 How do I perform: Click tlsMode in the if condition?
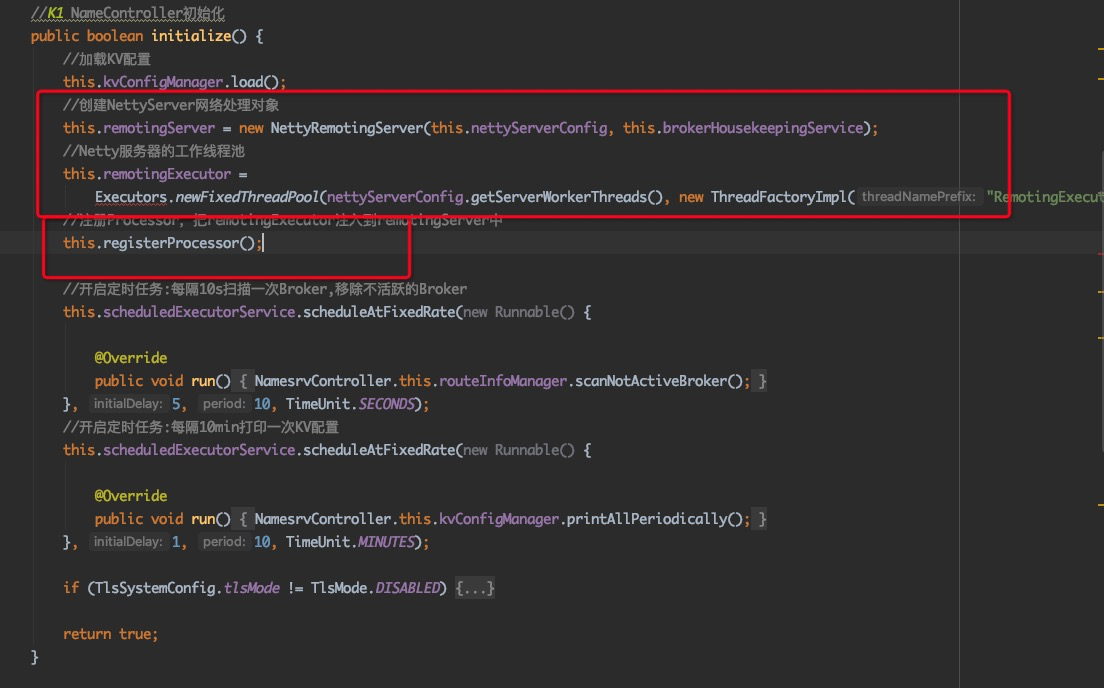click(x=251, y=587)
